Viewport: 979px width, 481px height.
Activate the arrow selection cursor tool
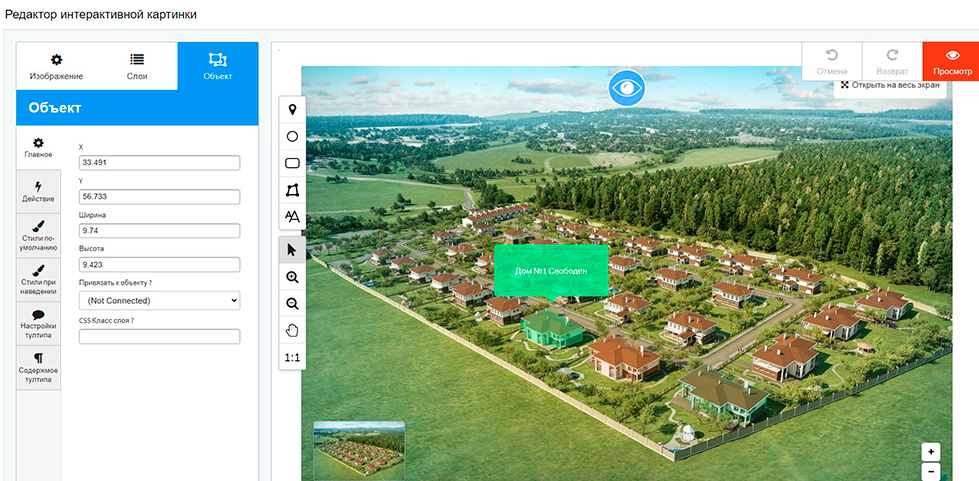[x=292, y=249]
